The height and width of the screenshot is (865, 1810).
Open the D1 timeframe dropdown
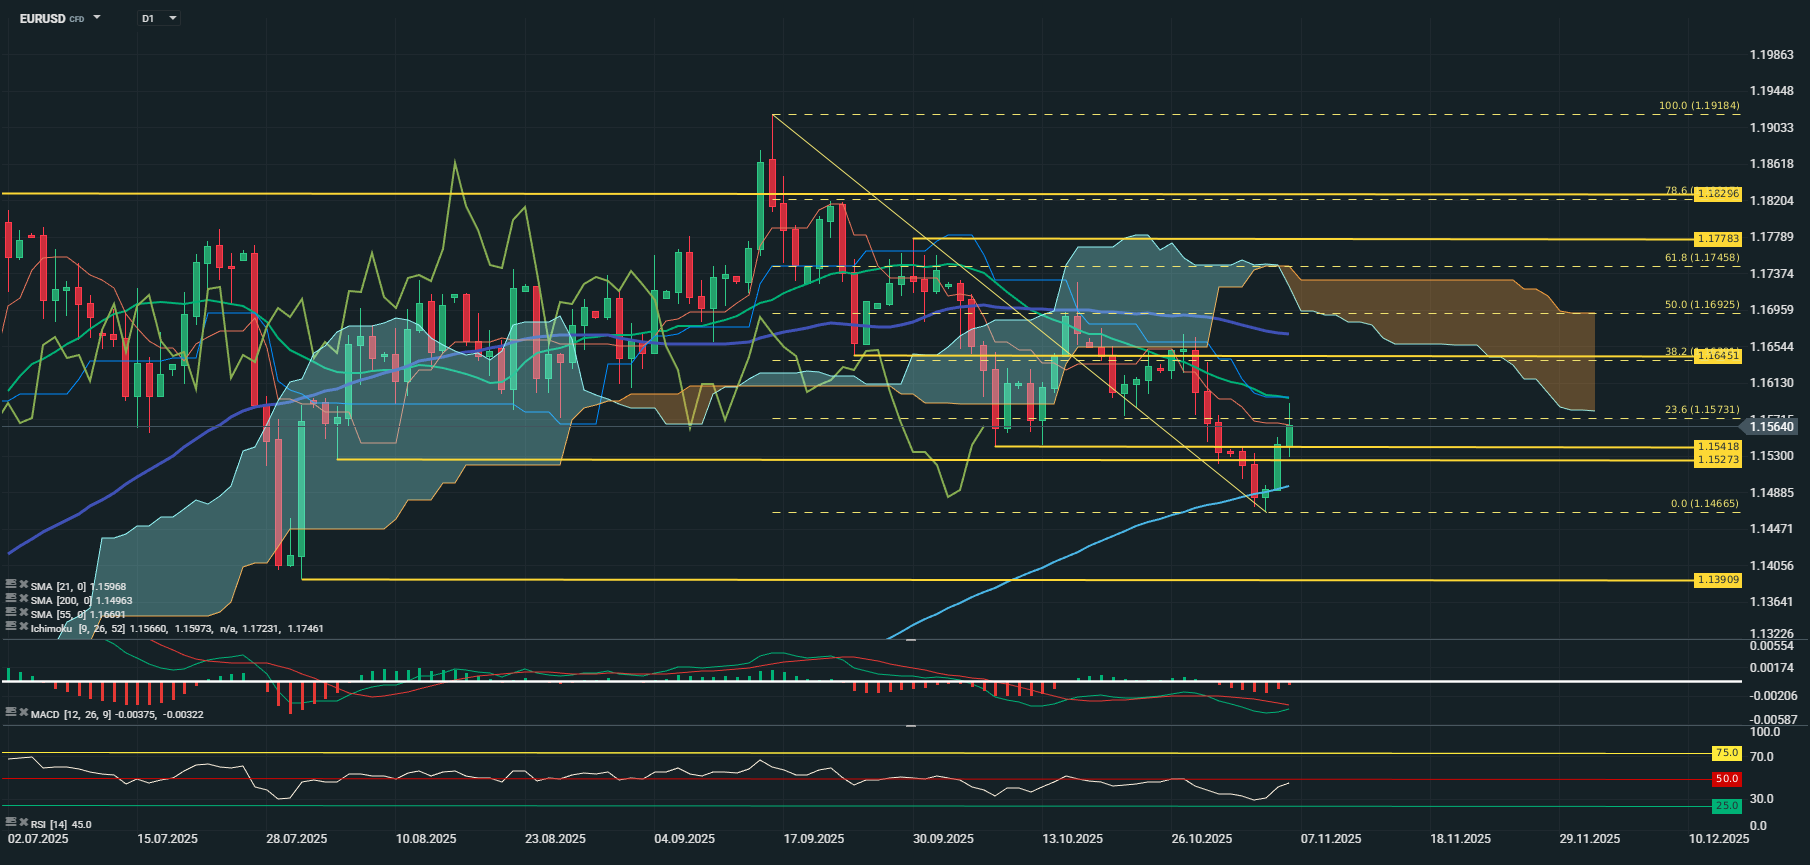tap(172, 18)
